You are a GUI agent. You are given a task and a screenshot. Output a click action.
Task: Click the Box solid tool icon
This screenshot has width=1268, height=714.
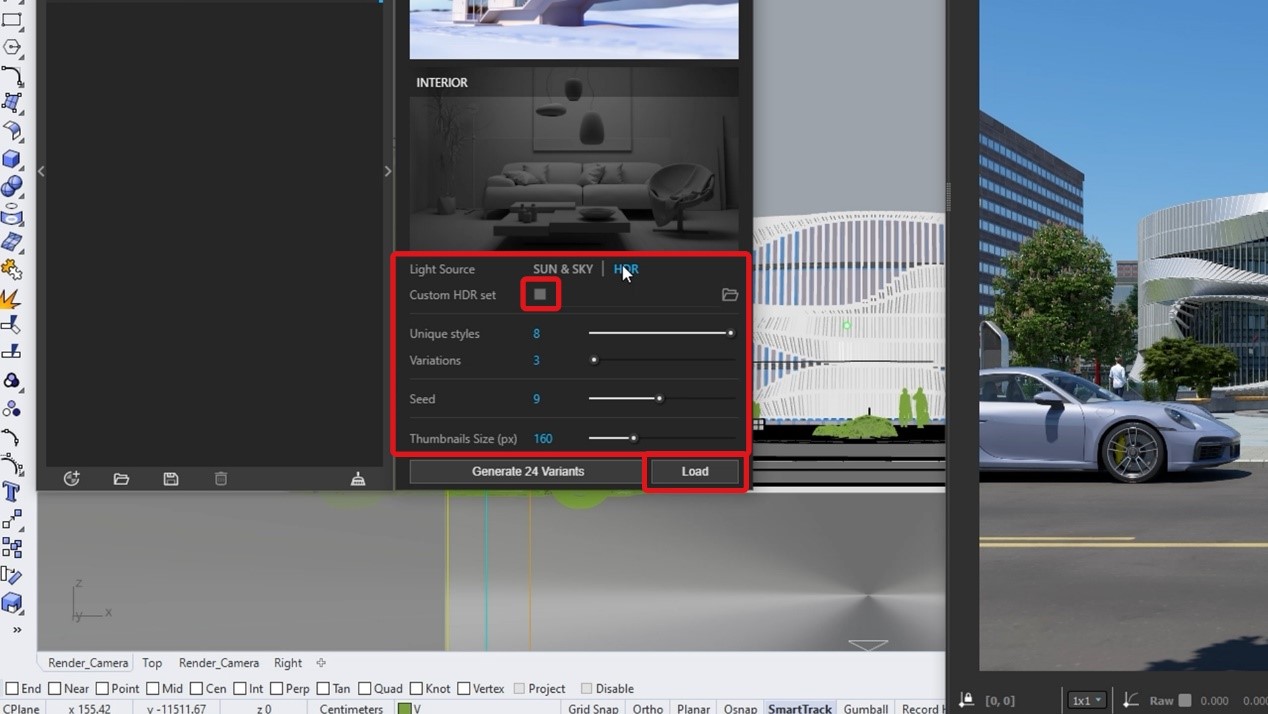tap(12, 159)
